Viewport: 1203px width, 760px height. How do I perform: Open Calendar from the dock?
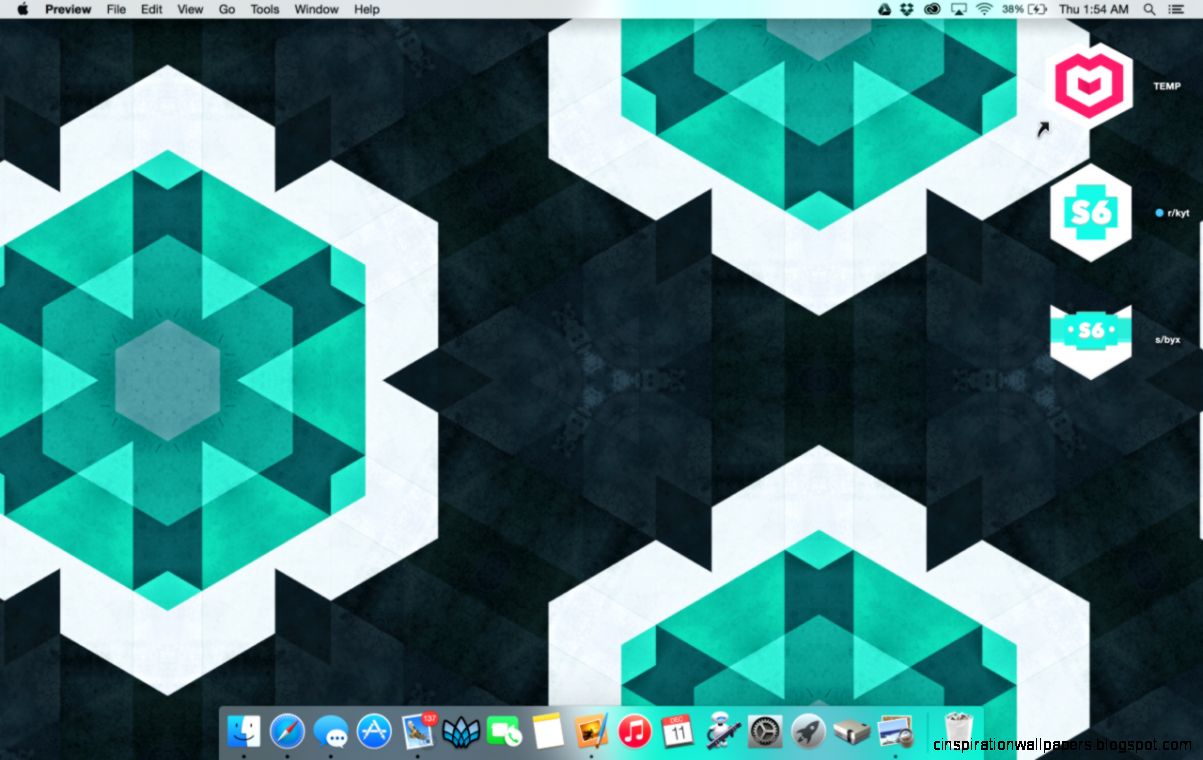[677, 731]
